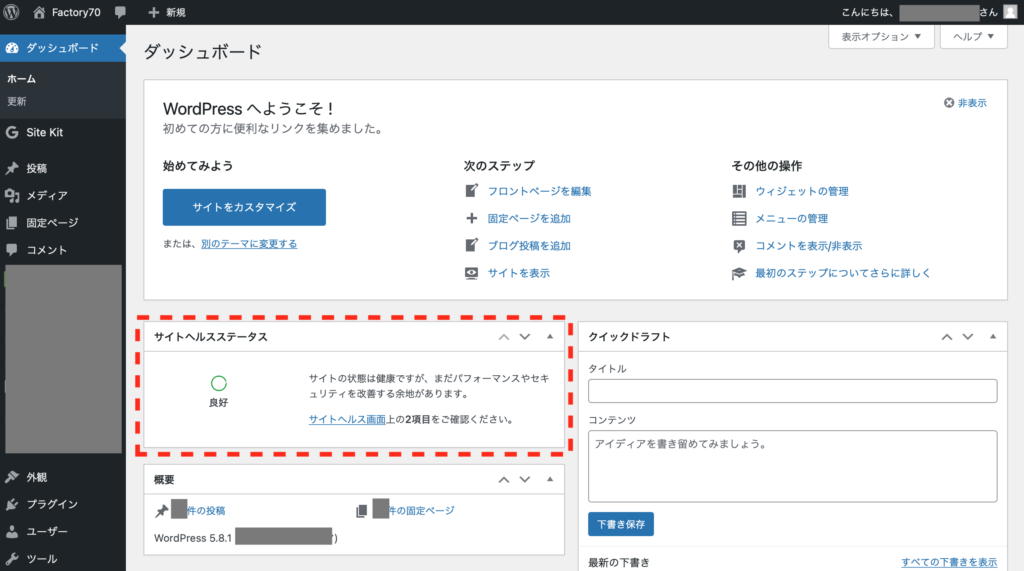
Task: Open 更新 submenu item
Action: tap(17, 101)
